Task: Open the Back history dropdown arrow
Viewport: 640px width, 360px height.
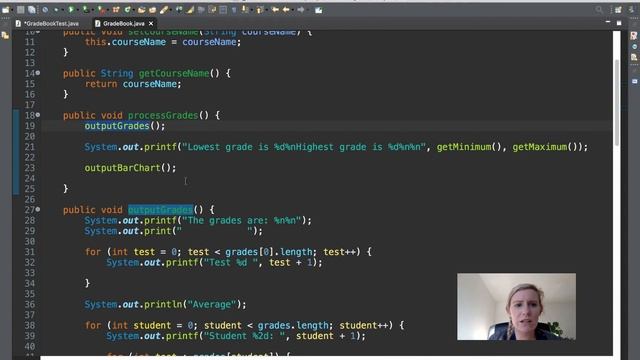Action: point(293,10)
